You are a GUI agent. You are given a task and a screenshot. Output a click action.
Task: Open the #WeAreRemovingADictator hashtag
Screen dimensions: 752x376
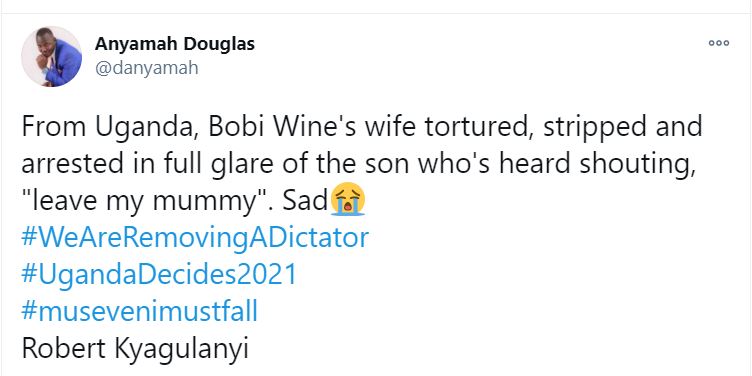(195, 238)
